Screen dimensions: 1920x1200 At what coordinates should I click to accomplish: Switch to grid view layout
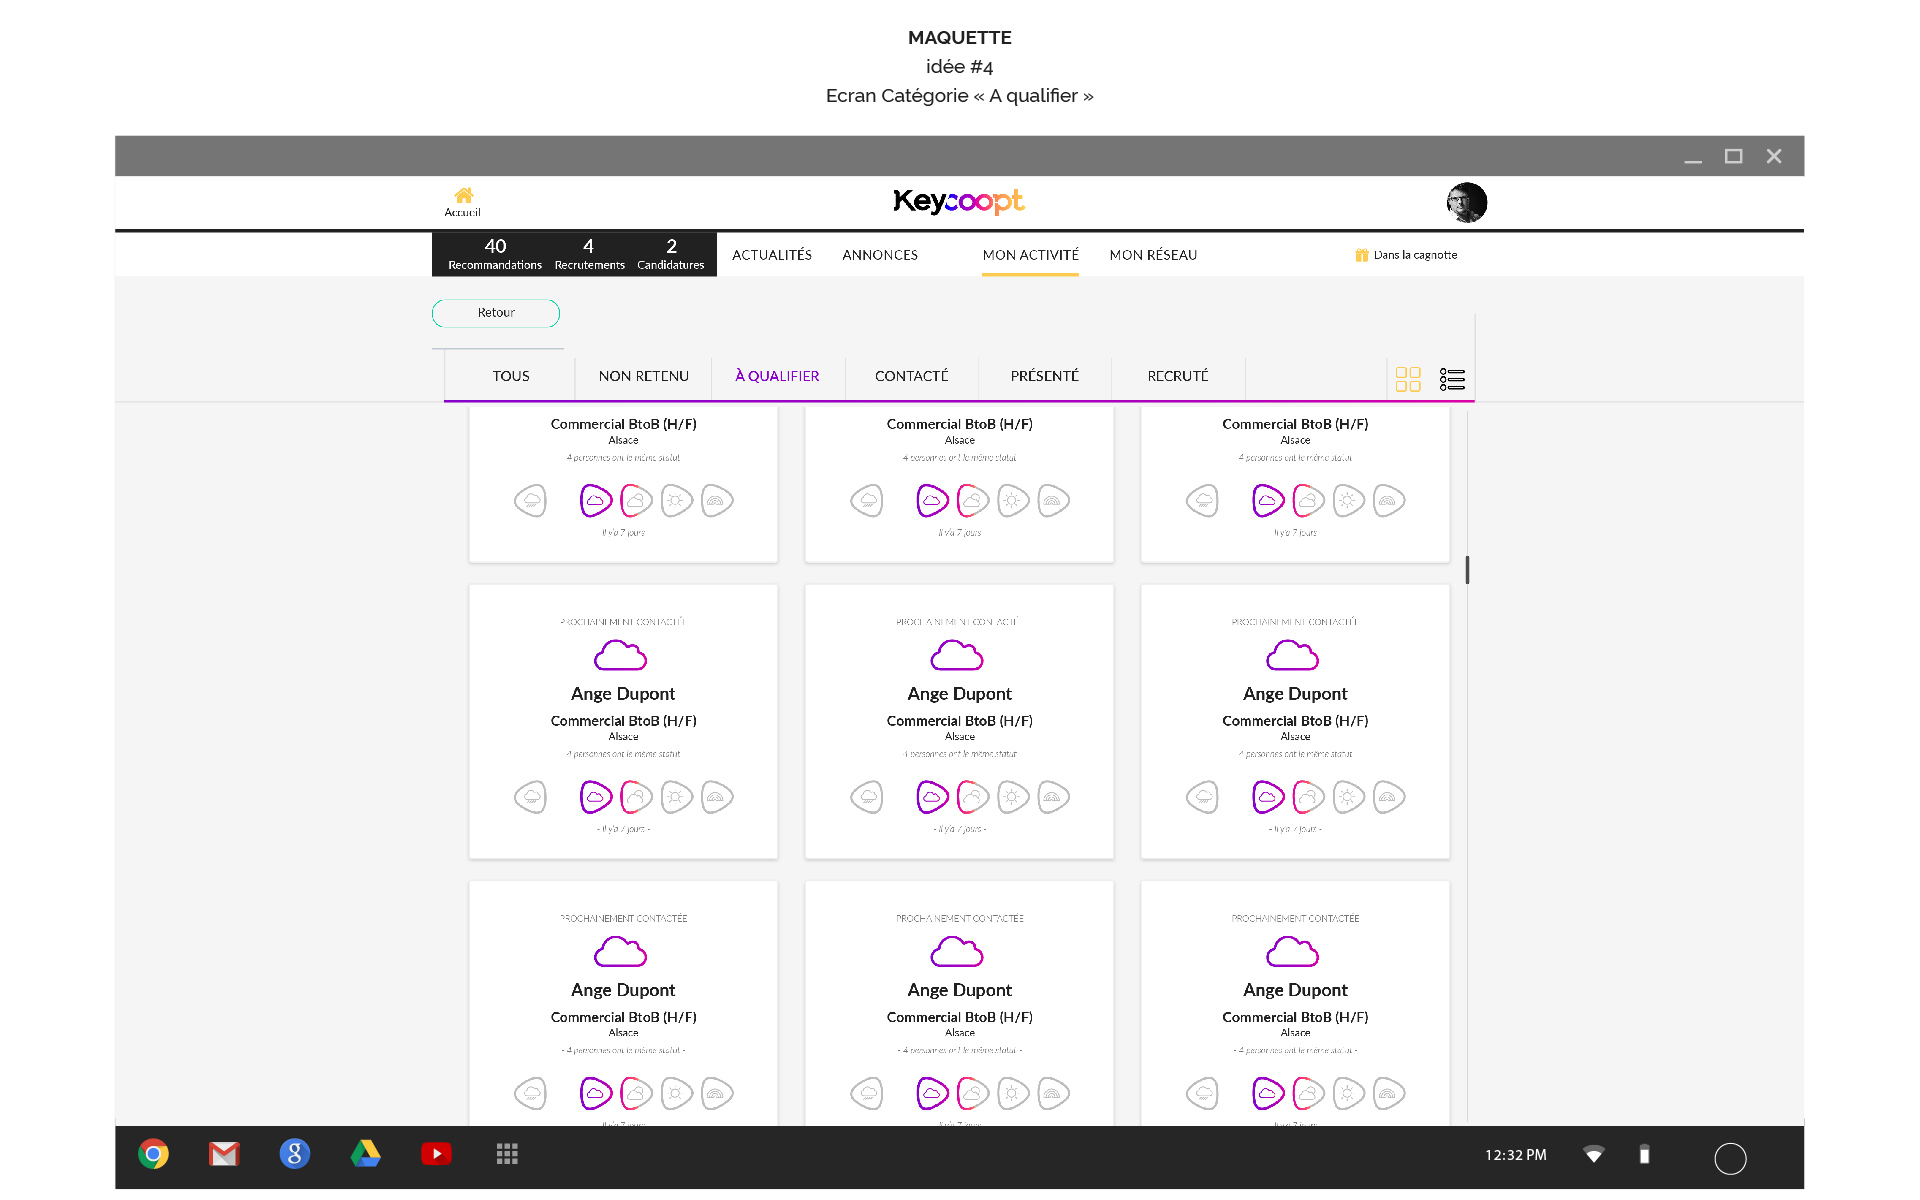(1408, 379)
